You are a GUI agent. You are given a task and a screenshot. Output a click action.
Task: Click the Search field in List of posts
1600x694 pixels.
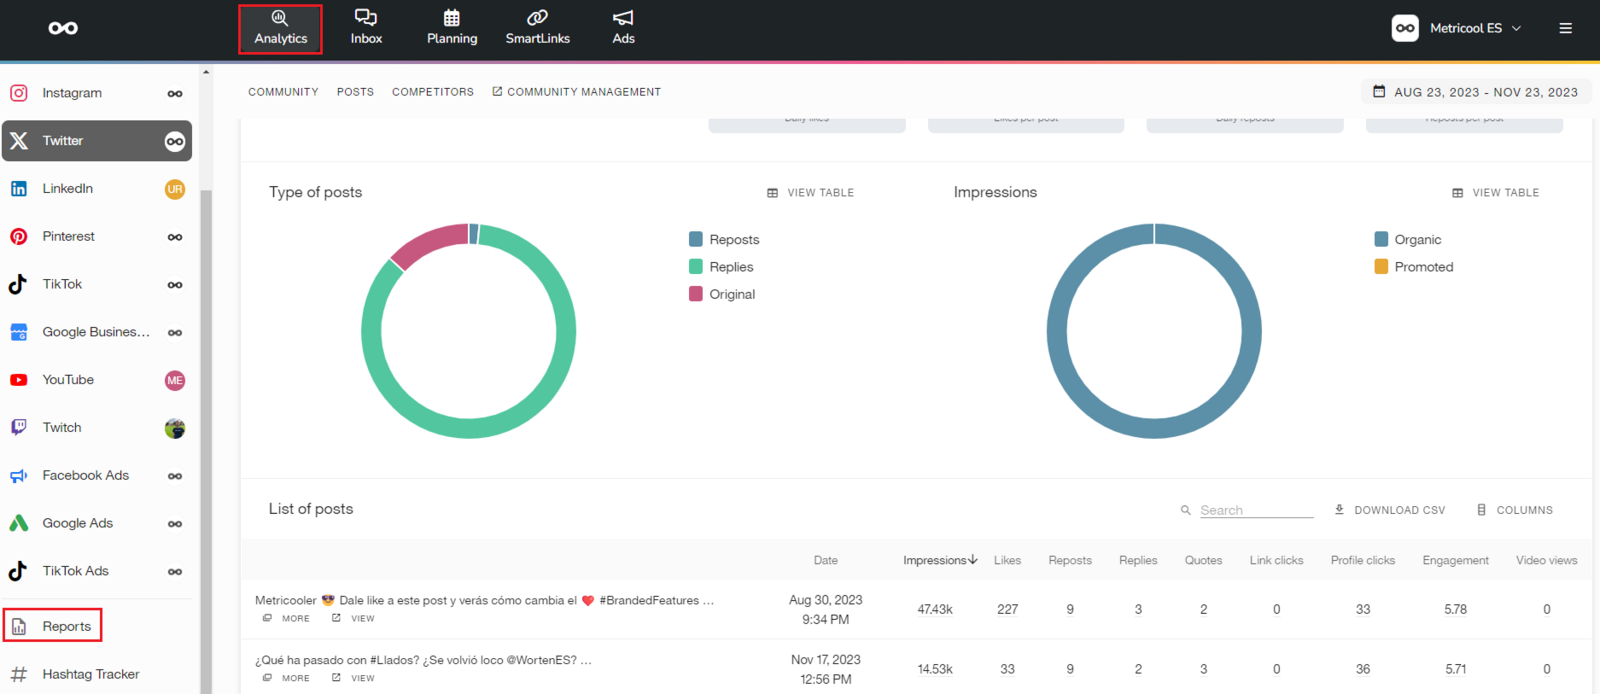pos(1255,510)
